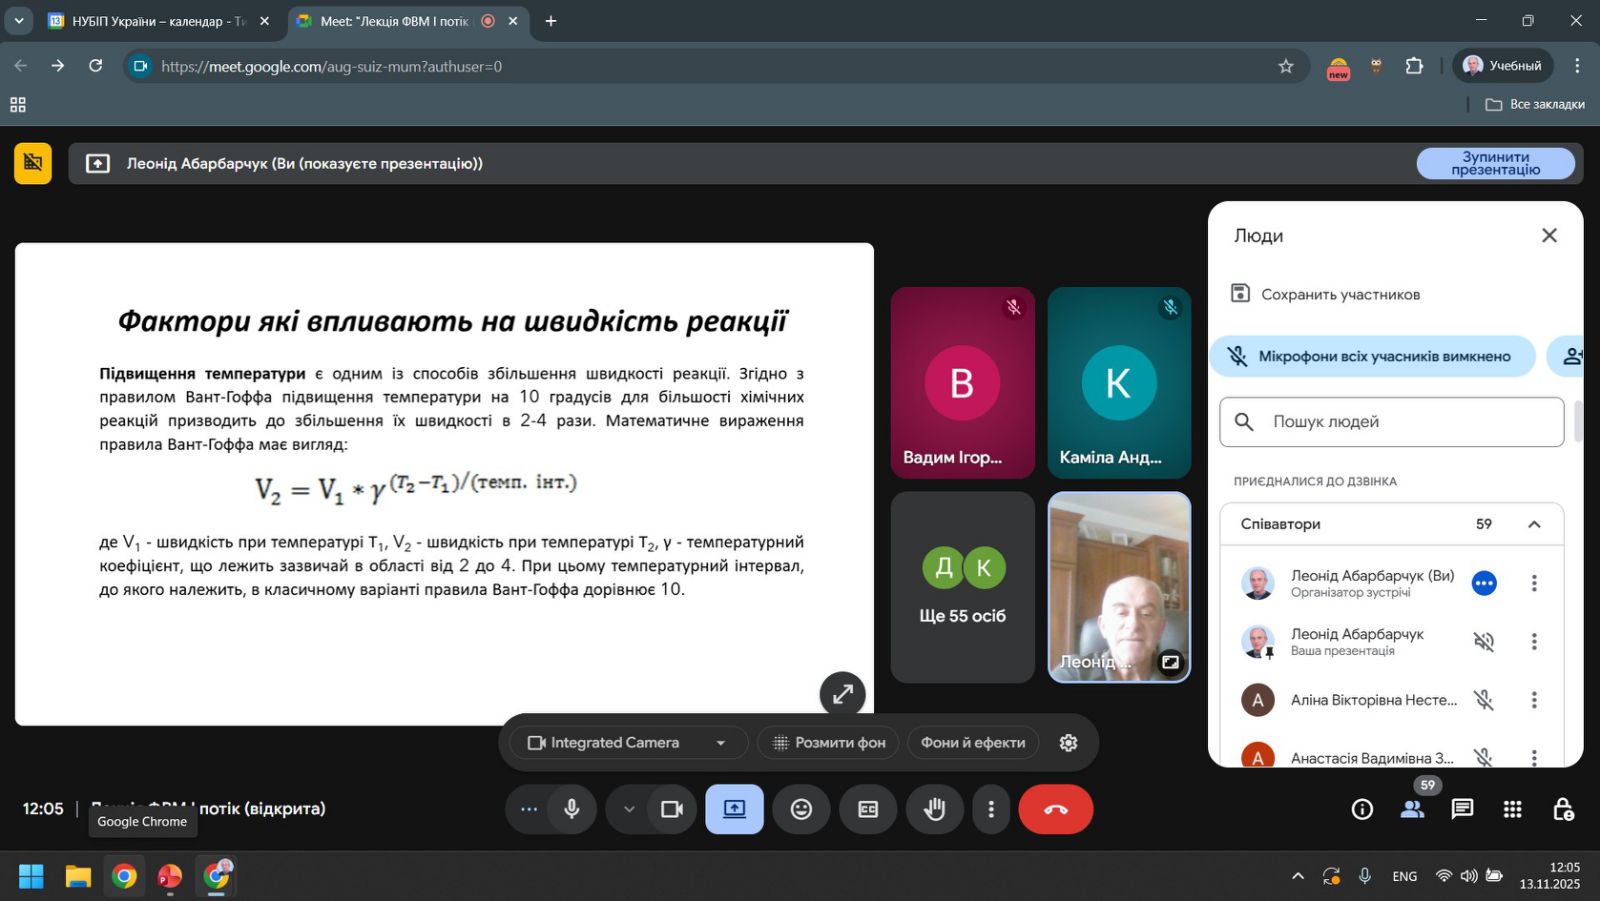Screen dimensions: 1600x901
Task: Bookmark this page with the star icon
Action: tap(1286, 66)
